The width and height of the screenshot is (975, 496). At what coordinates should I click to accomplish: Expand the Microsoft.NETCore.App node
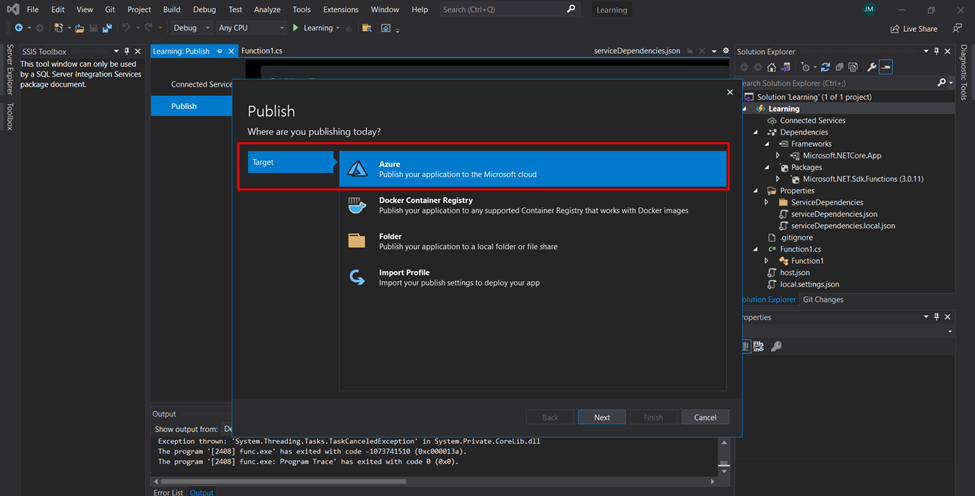pyautogui.click(x=778, y=156)
